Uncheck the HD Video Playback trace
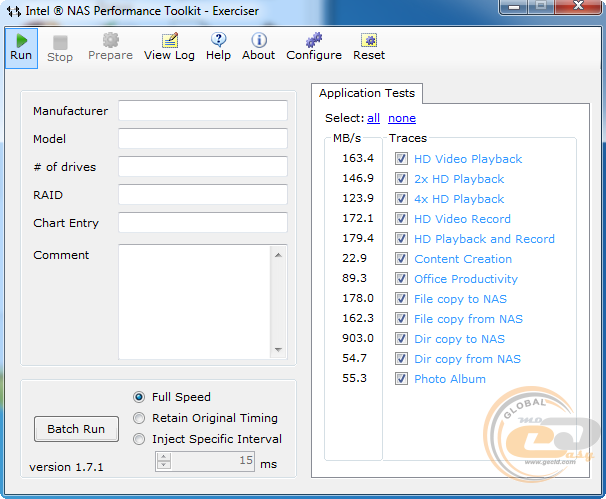 point(401,159)
